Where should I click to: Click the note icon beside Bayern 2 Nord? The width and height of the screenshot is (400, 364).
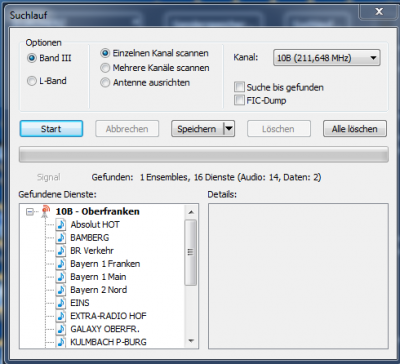click(x=61, y=290)
